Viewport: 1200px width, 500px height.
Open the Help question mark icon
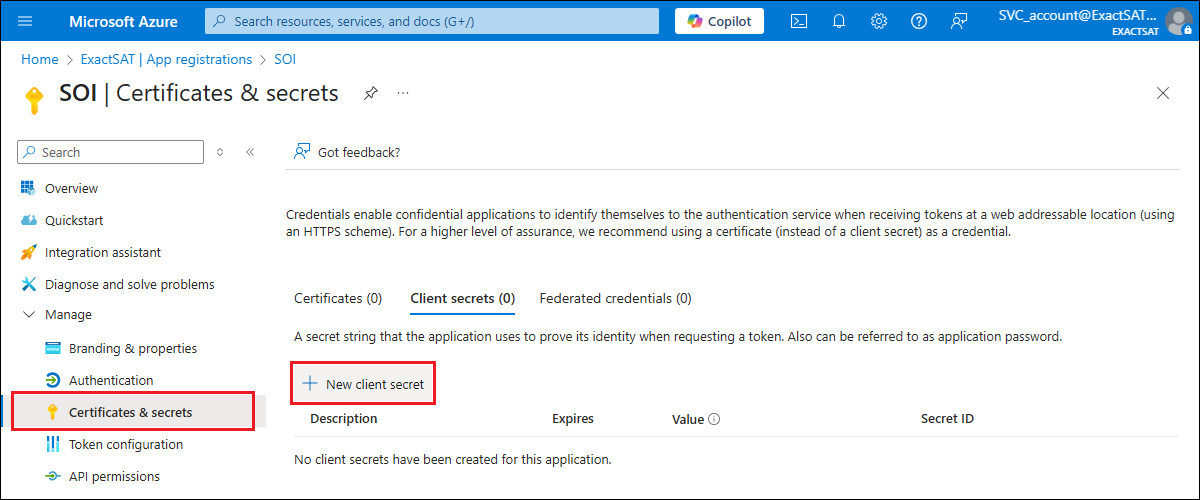click(x=919, y=21)
